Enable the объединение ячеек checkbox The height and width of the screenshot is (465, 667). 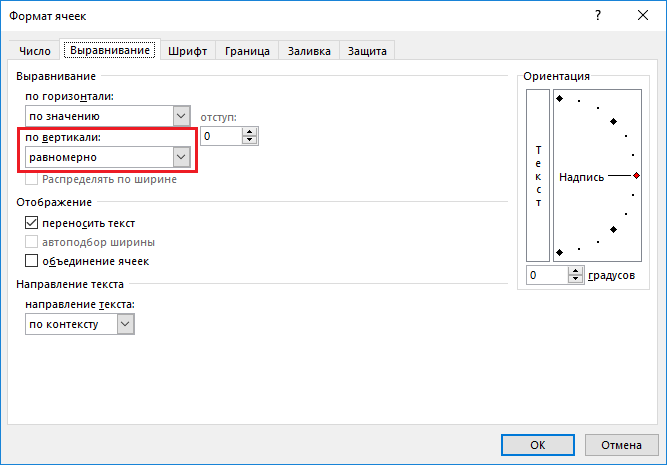(31, 261)
